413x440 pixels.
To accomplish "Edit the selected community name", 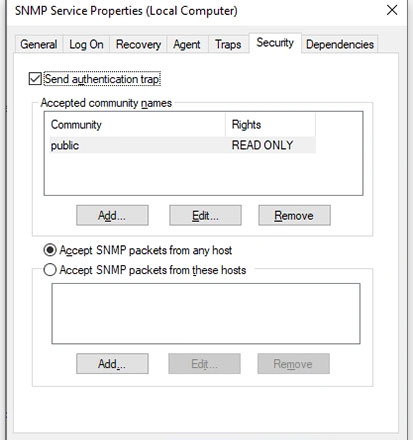I will (205, 215).
